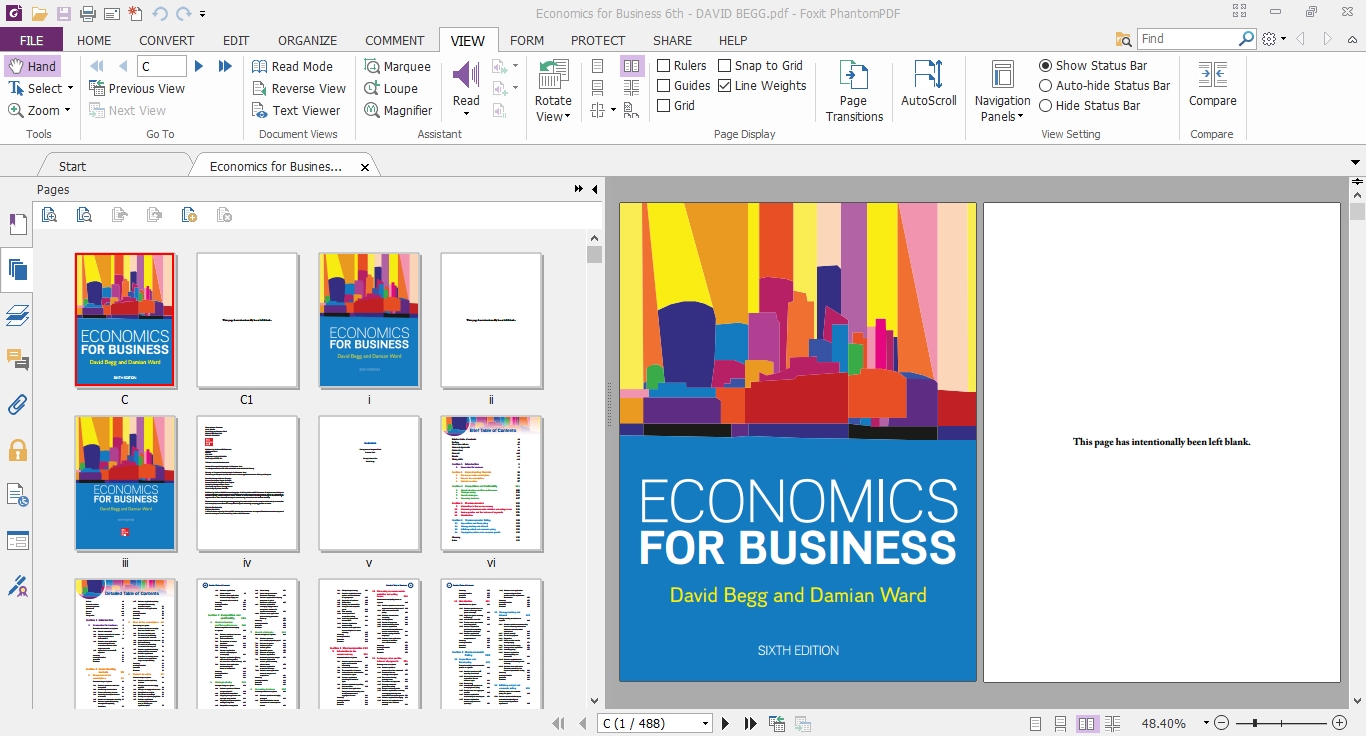Click the Print icon in quick access toolbar
Image resolution: width=1366 pixels, height=736 pixels.
pos(88,14)
